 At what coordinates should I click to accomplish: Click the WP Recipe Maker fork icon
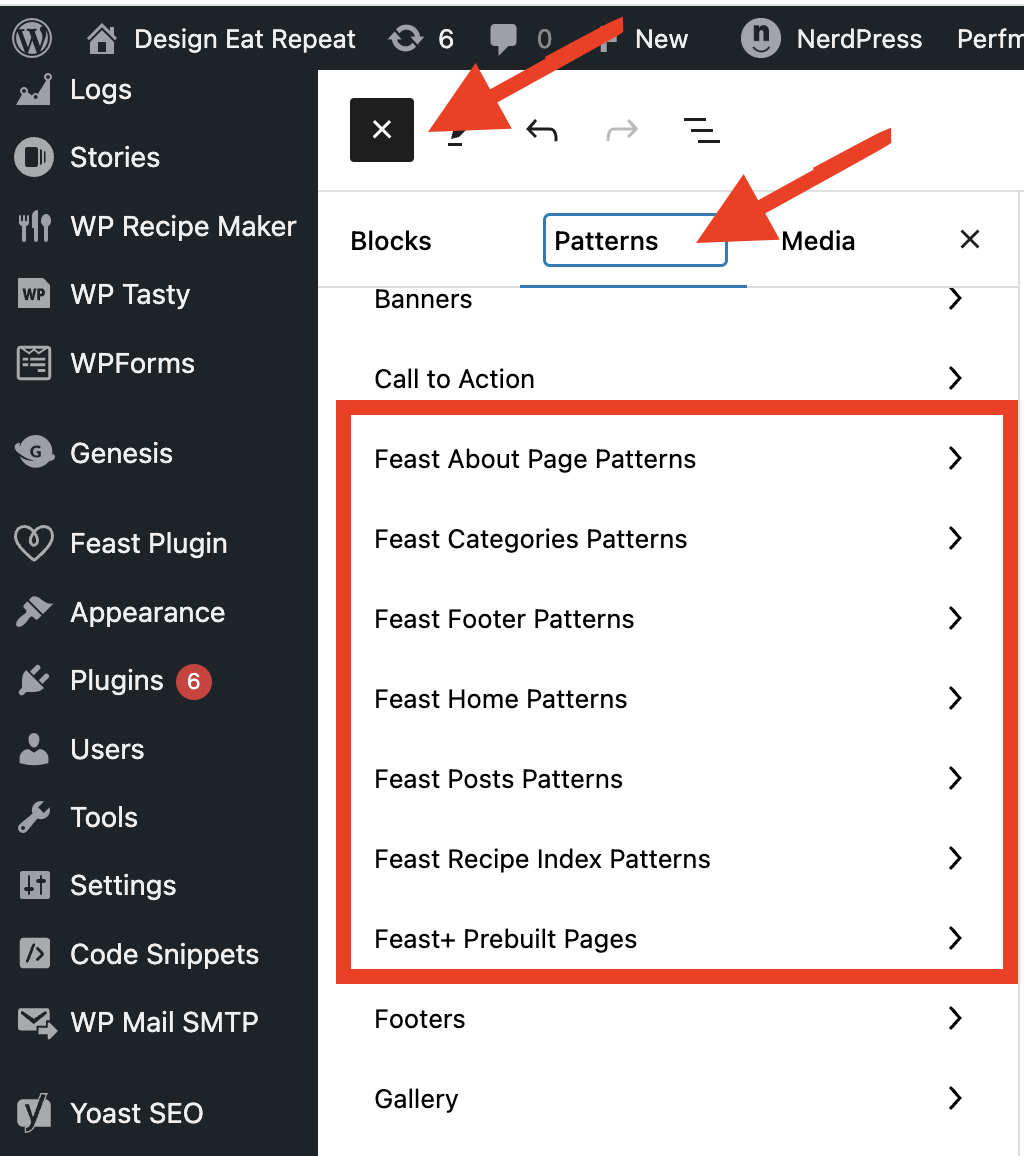tap(34, 226)
